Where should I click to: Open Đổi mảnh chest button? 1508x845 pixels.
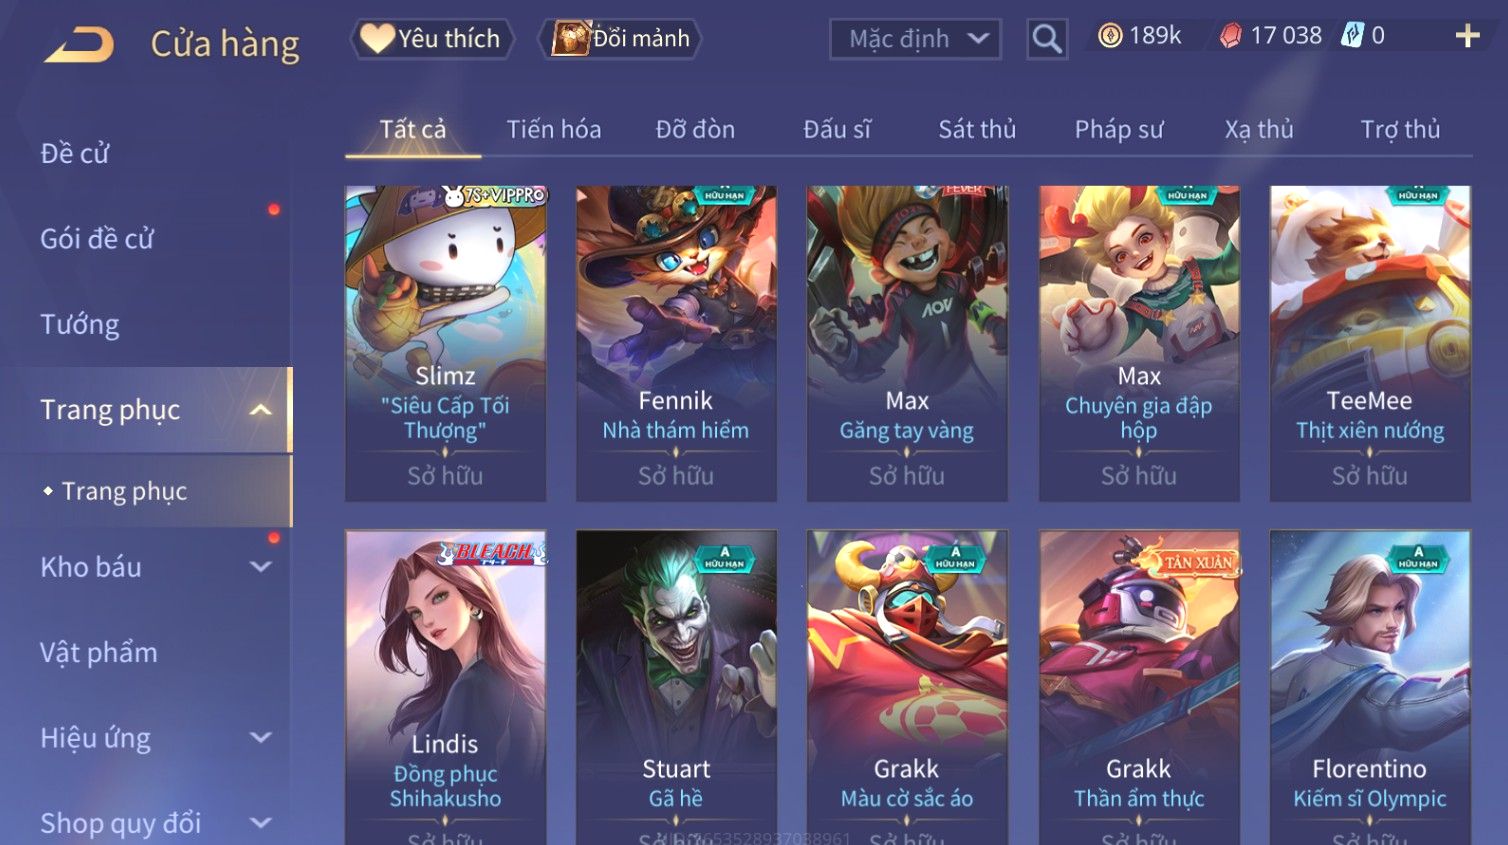click(x=620, y=39)
